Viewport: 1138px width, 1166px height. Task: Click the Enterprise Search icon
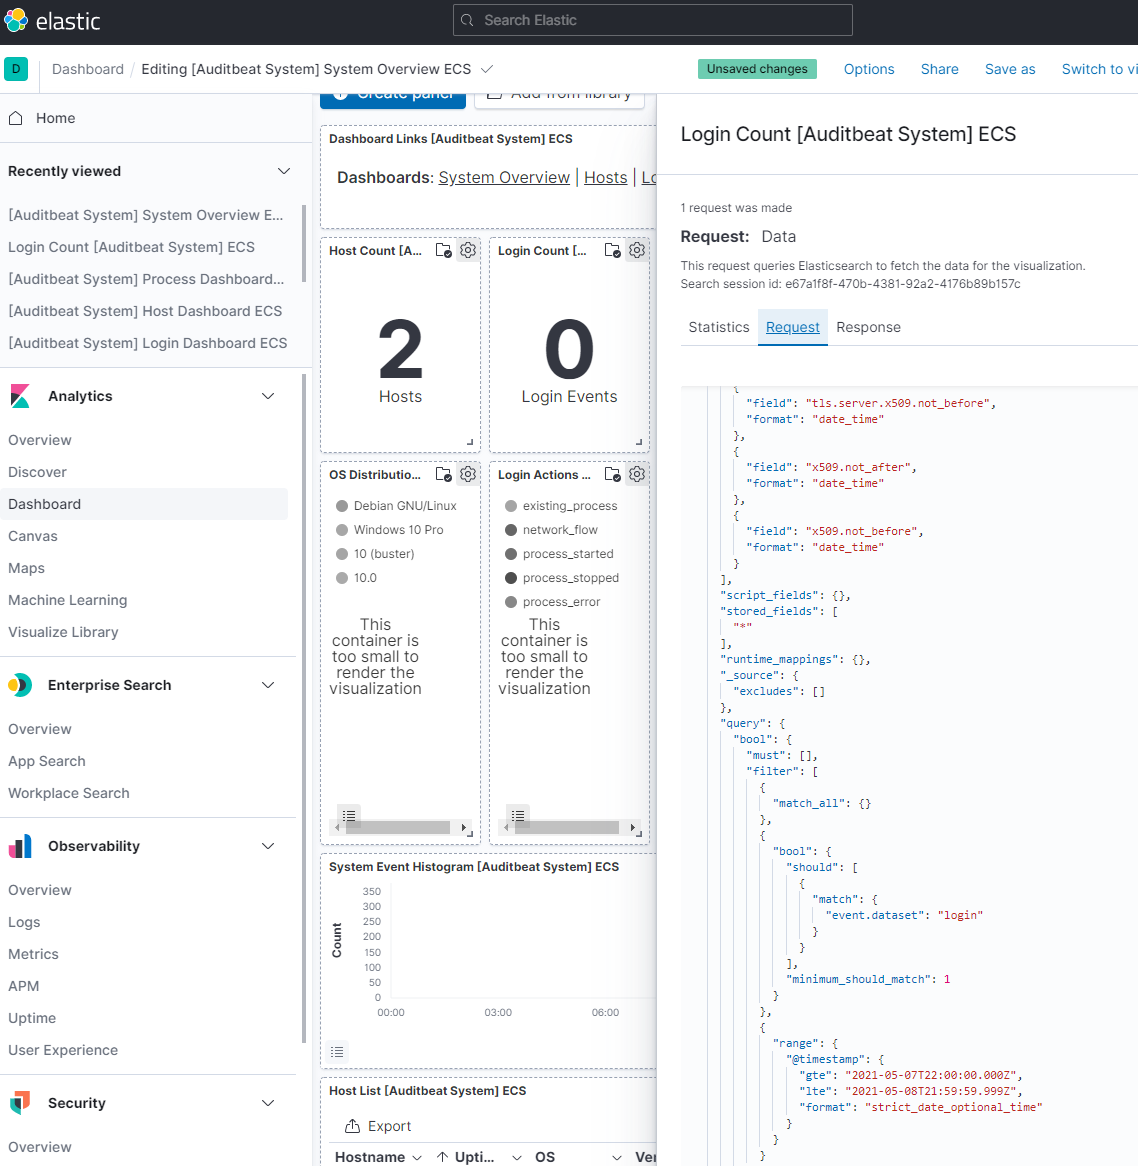tap(20, 685)
